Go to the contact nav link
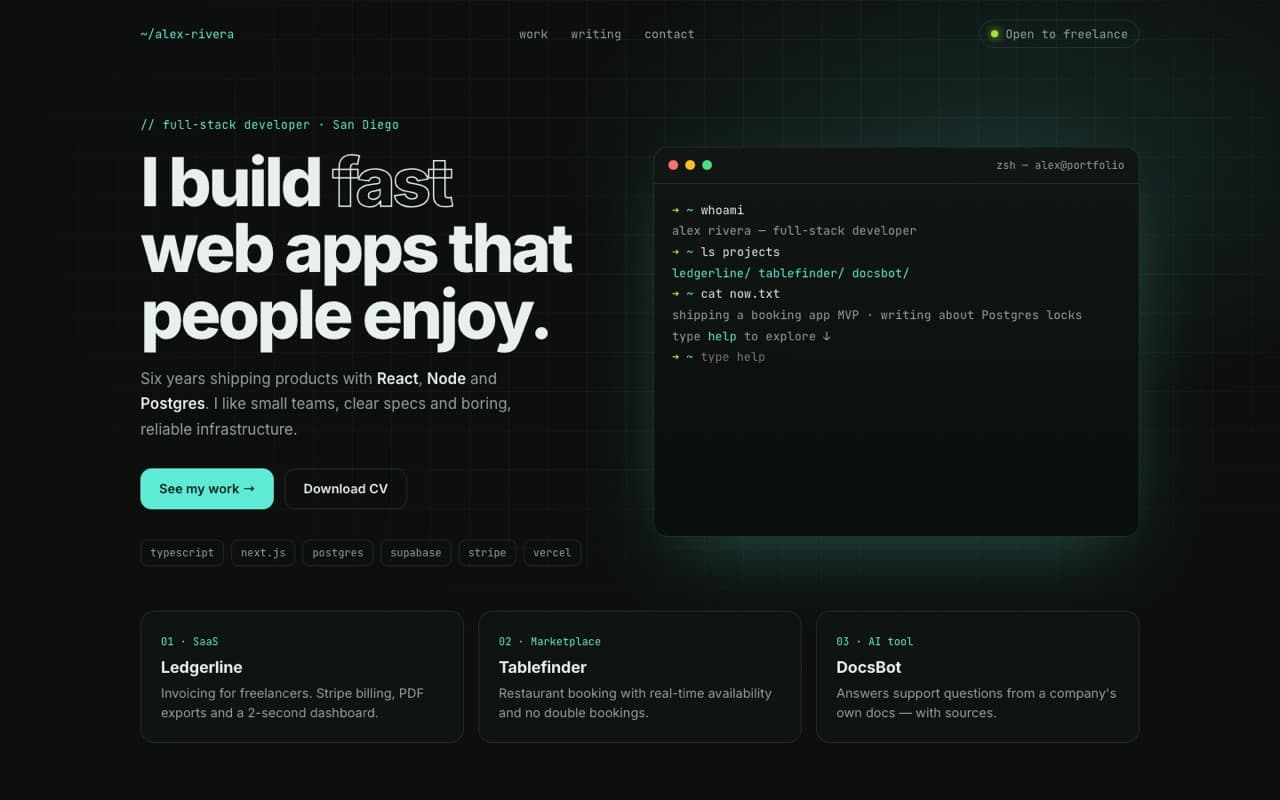This screenshot has width=1280, height=800. (x=669, y=34)
